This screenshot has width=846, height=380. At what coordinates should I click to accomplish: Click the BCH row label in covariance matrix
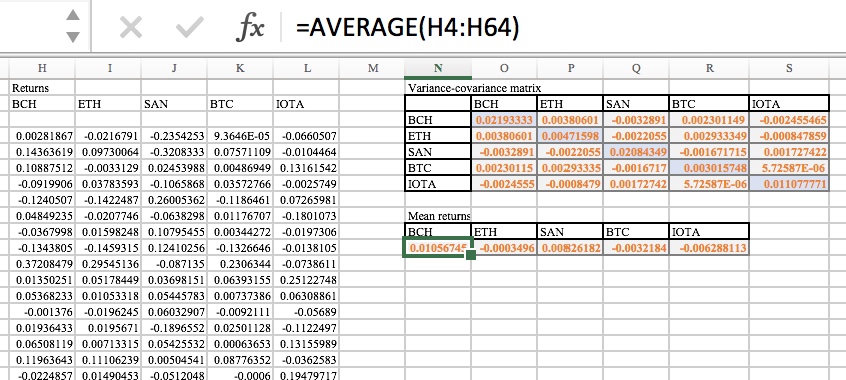pos(438,120)
